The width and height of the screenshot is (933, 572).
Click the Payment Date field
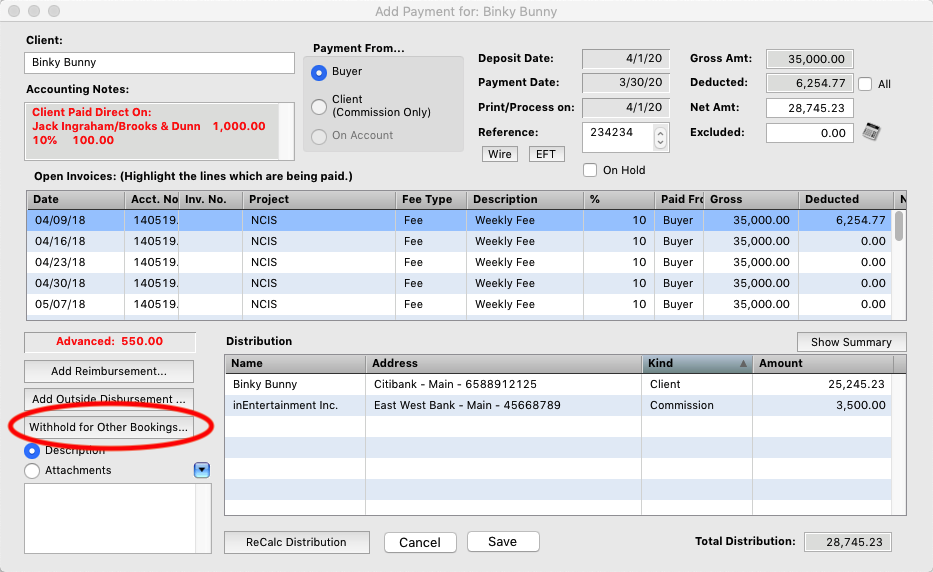(x=626, y=83)
